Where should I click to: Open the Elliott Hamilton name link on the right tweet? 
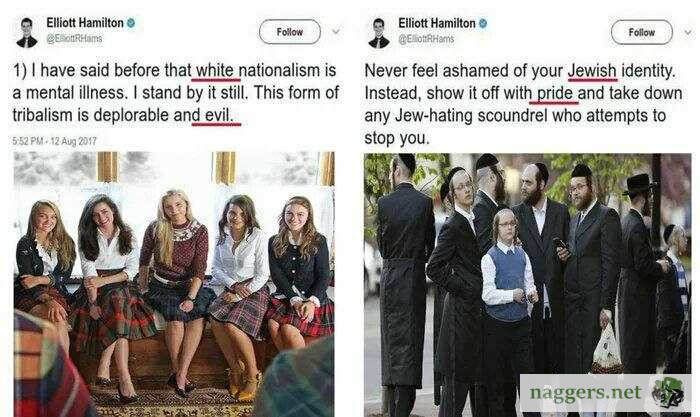(437, 23)
